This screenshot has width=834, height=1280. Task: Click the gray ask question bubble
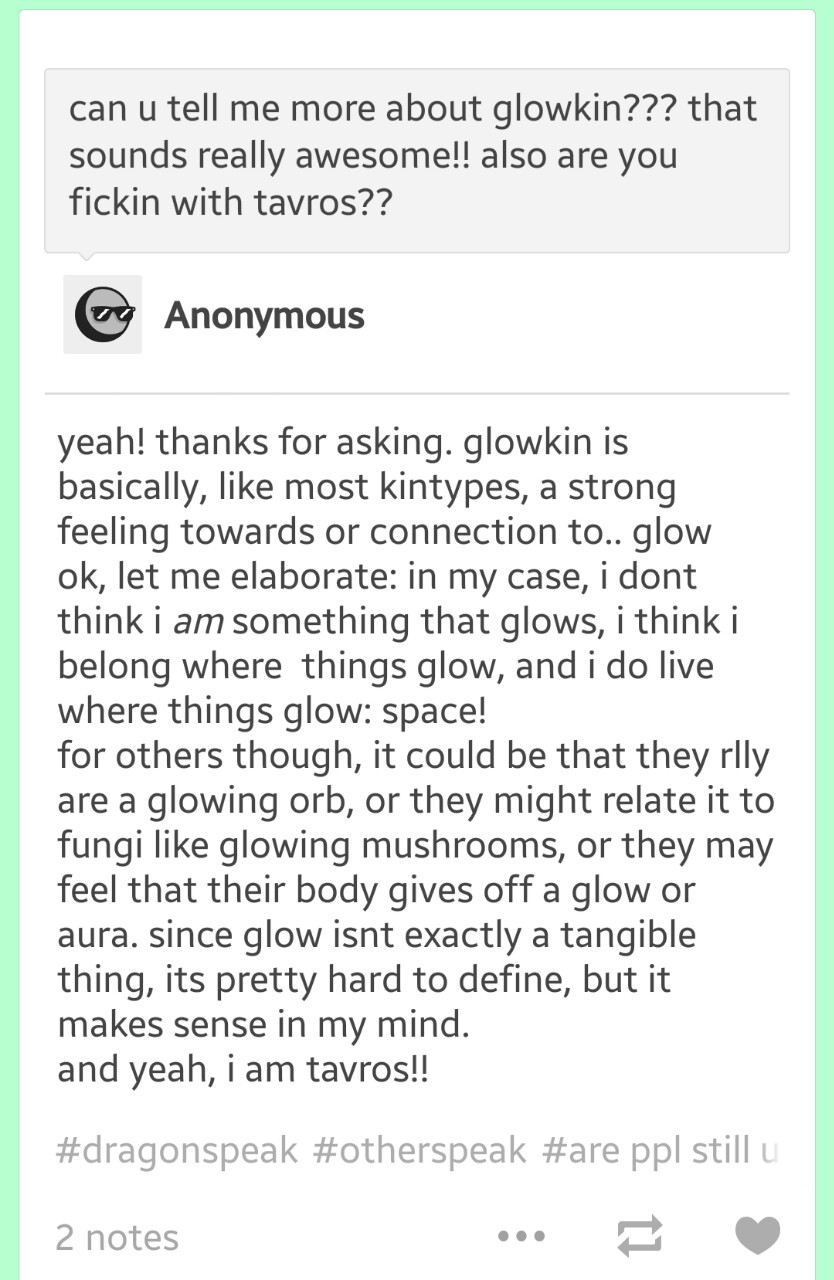pyautogui.click(x=417, y=160)
